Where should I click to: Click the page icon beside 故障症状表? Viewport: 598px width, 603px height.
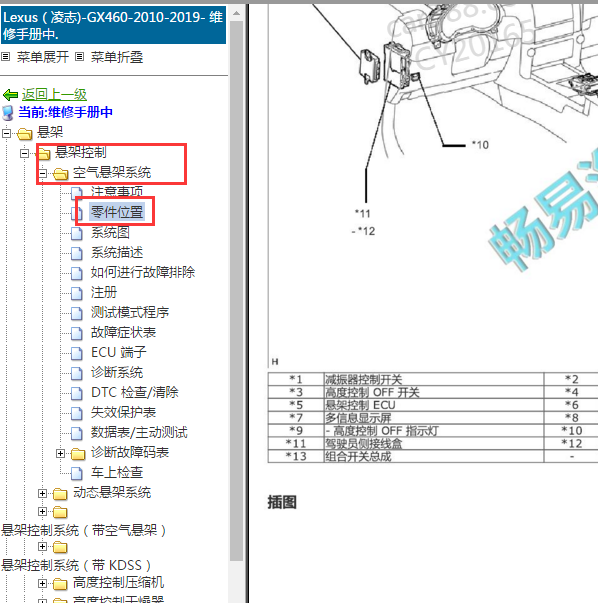(77, 333)
